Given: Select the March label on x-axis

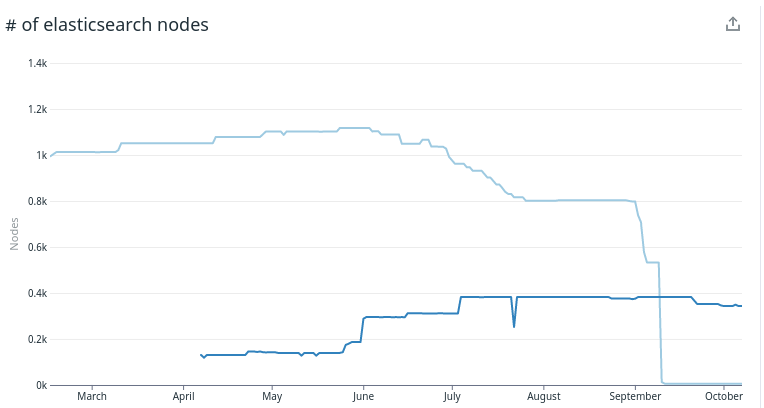Looking at the screenshot, I should click(x=92, y=396).
